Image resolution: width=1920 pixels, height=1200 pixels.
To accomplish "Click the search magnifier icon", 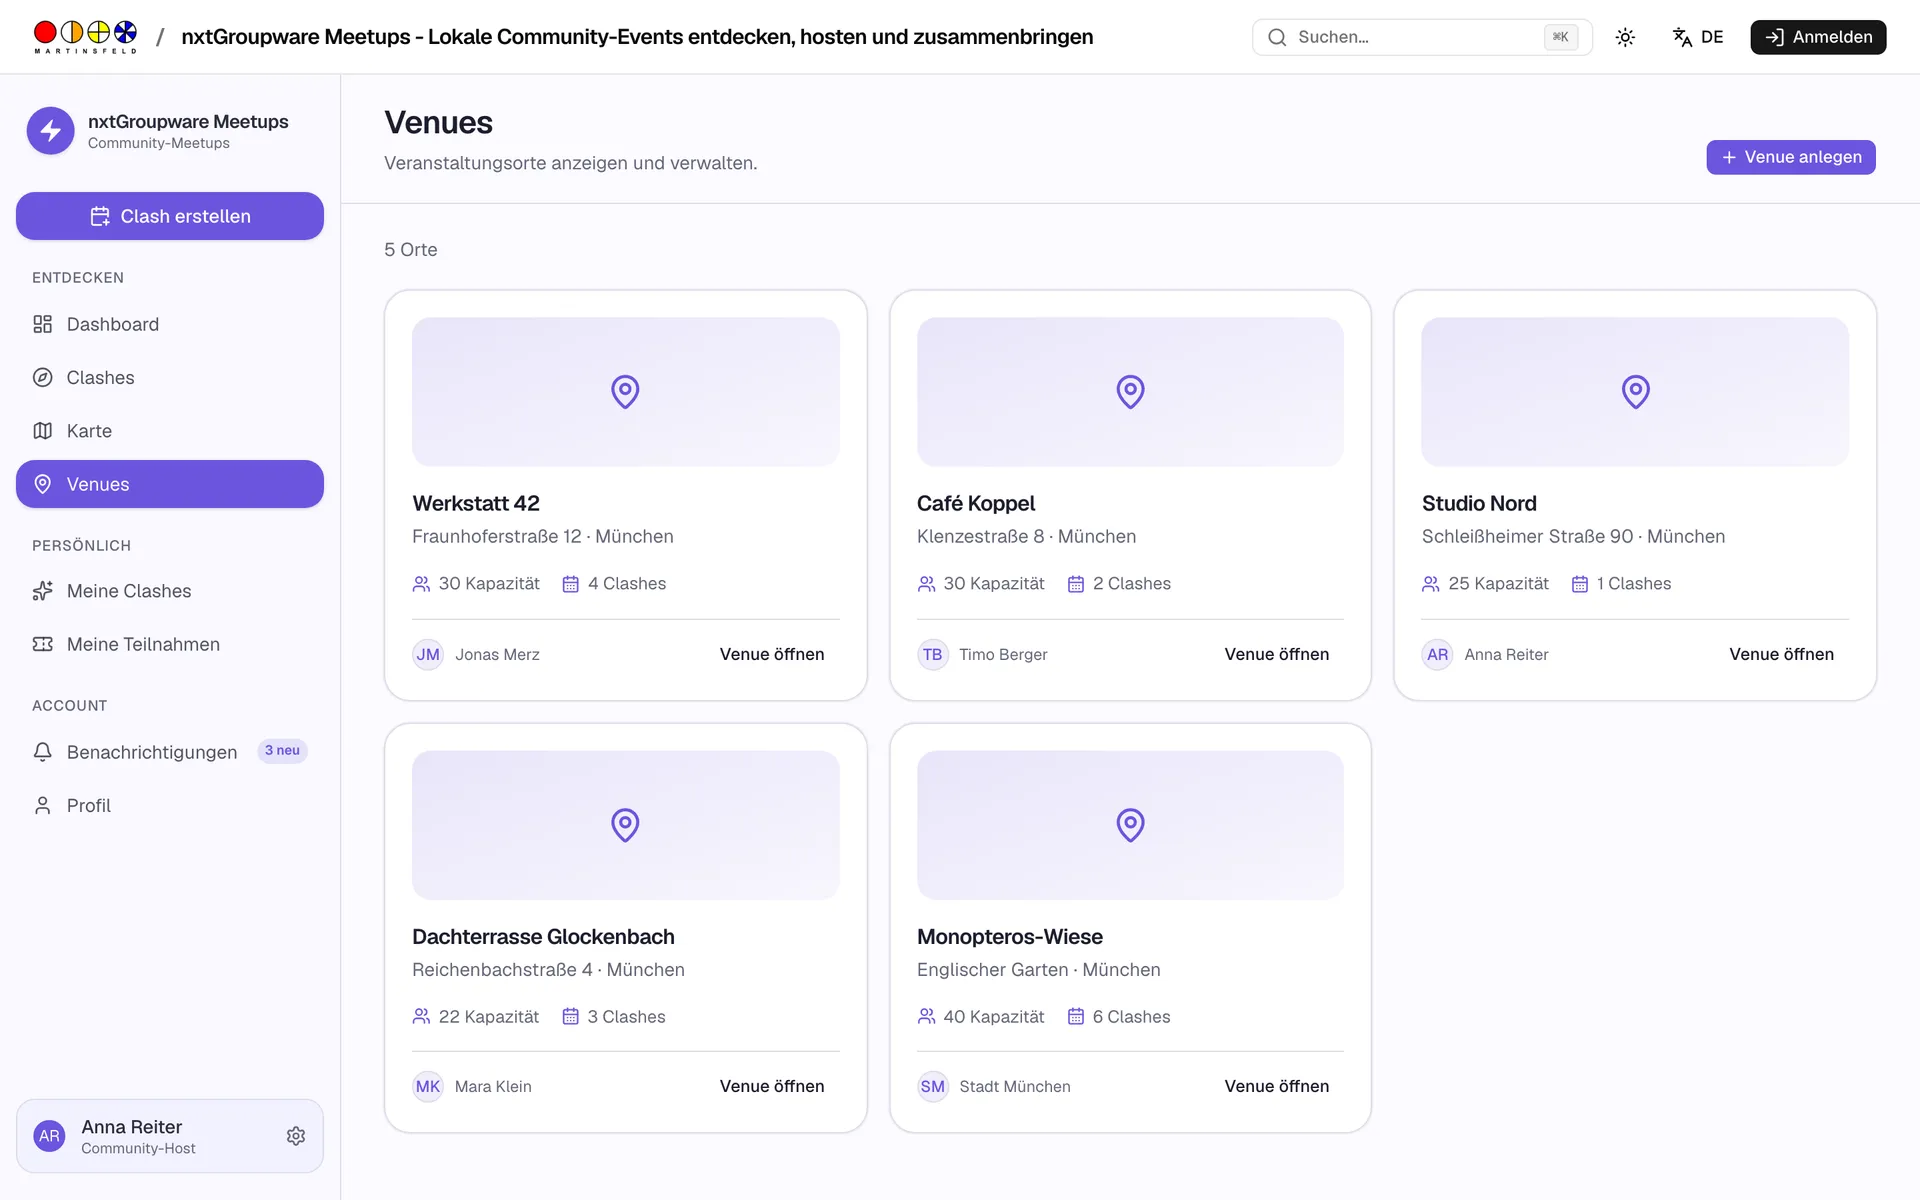I will click(x=1277, y=37).
